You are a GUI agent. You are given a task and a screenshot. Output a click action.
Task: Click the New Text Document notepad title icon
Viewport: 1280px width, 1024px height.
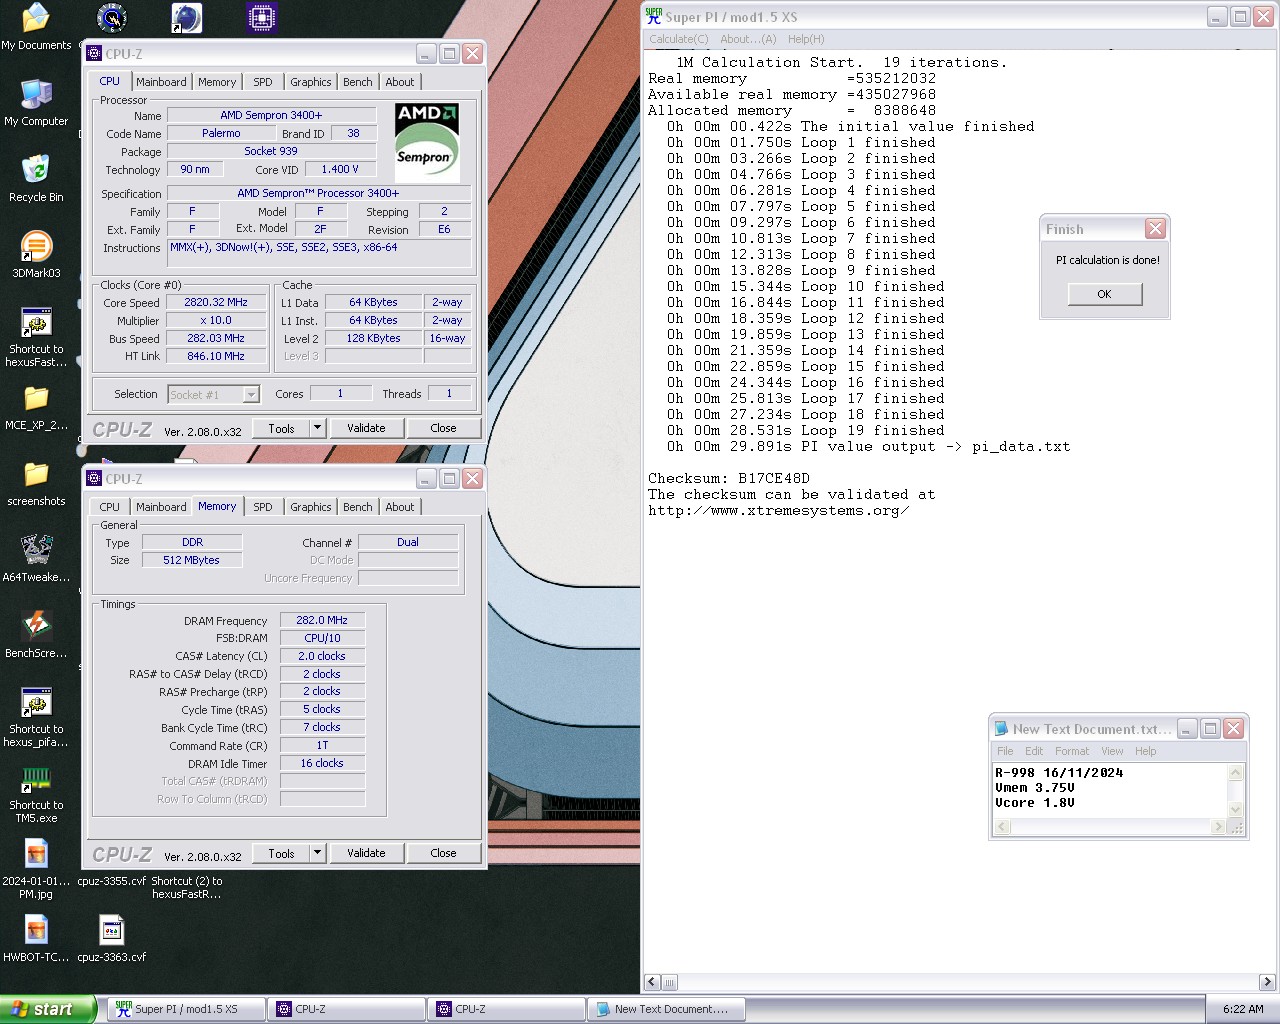pyautogui.click(x=1001, y=729)
